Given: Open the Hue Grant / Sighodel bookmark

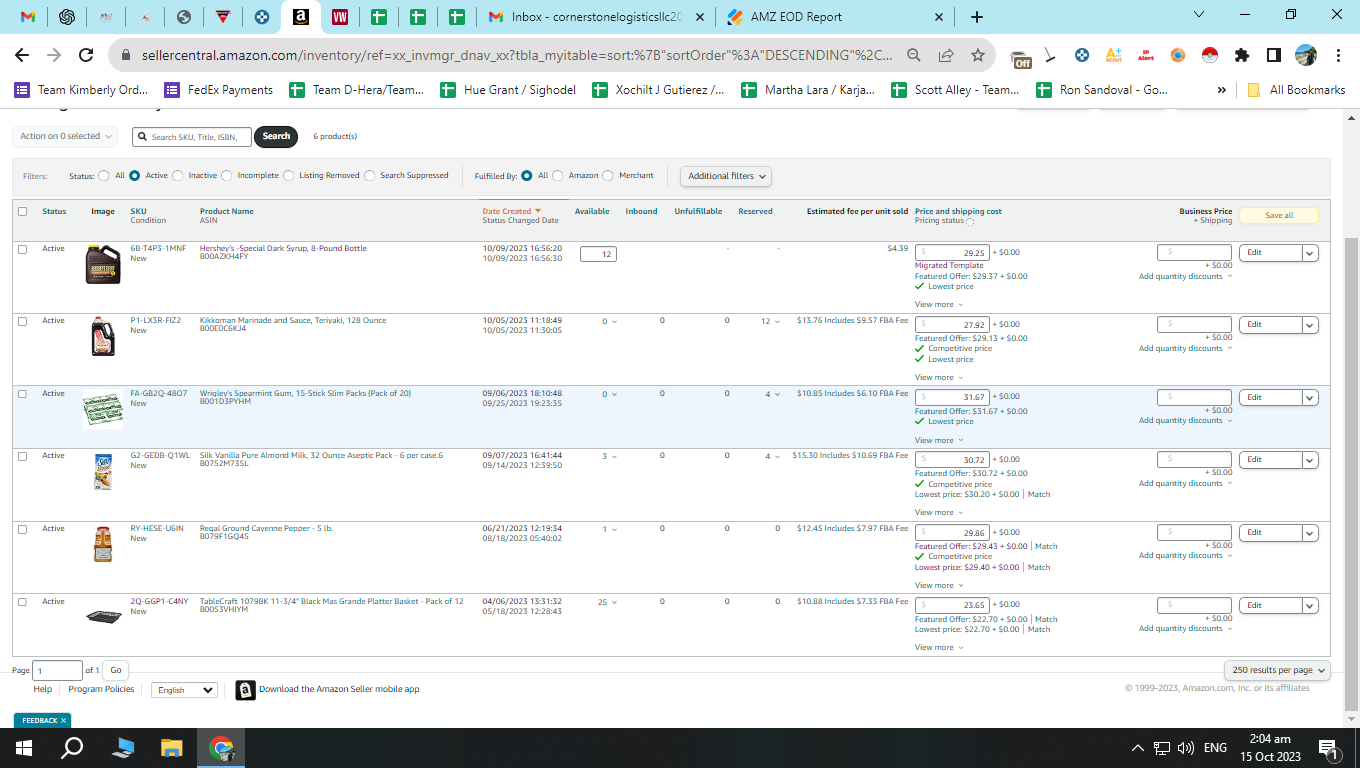Looking at the screenshot, I should [508, 90].
